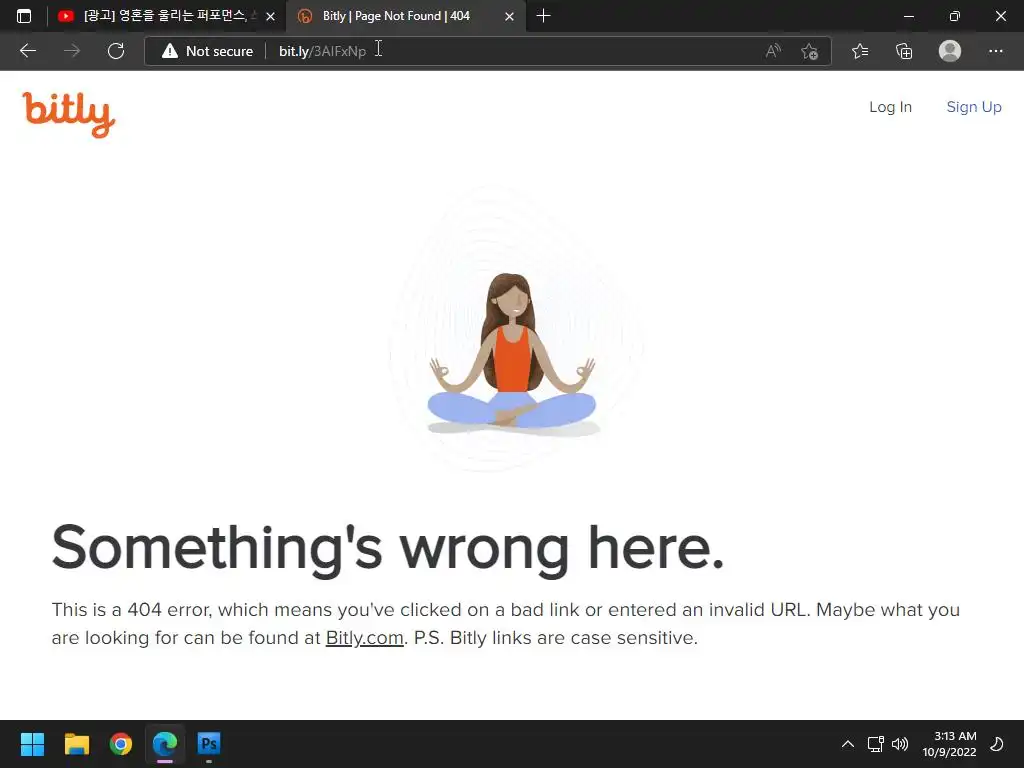The width and height of the screenshot is (1024, 768).
Task: Open the volume control
Action: point(900,744)
